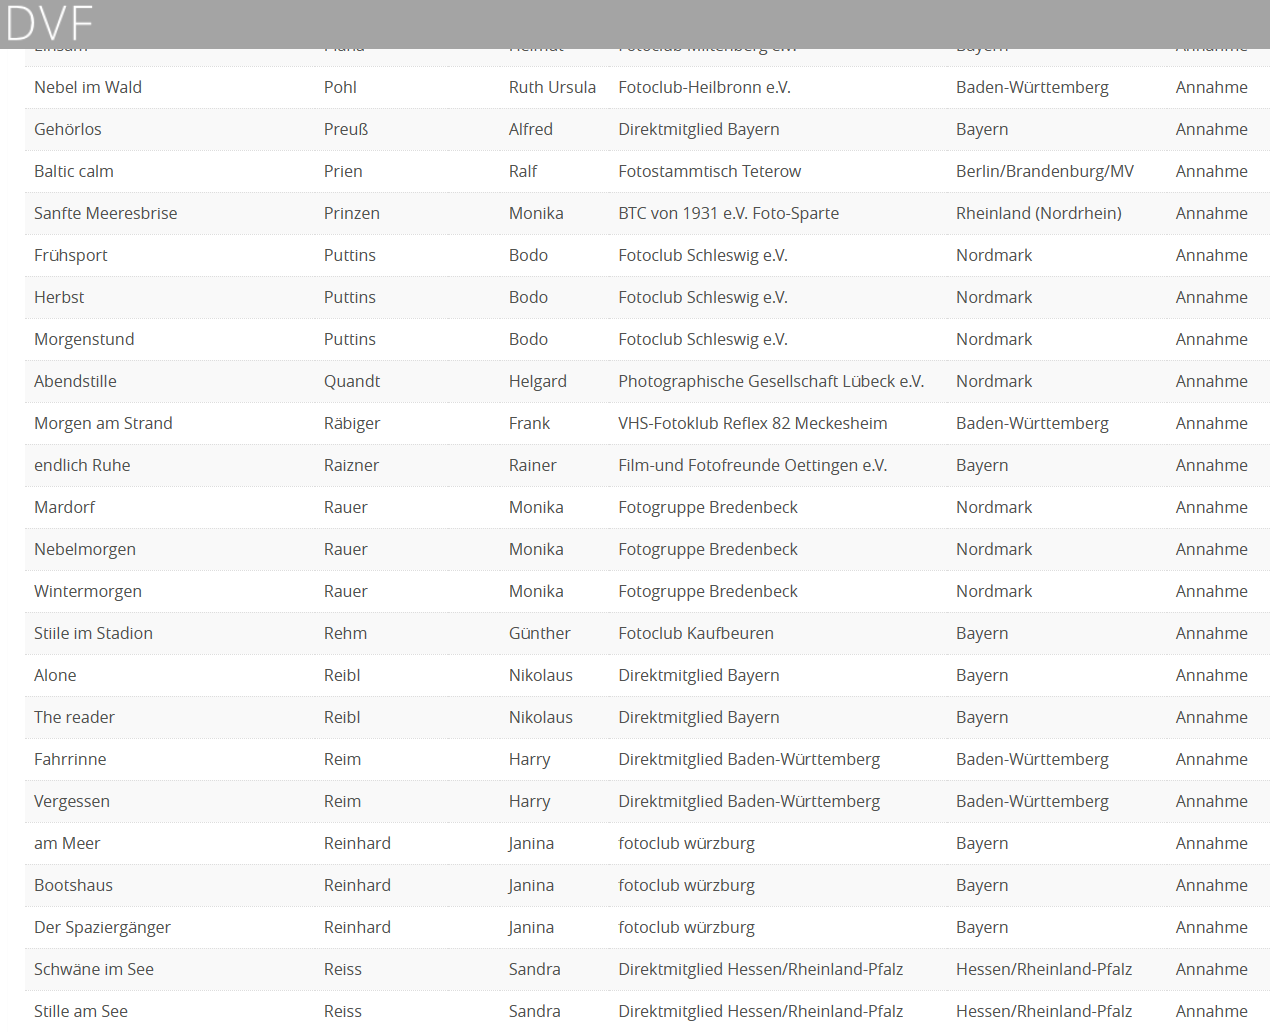Select club 'Fotoclub-Heilbronn e.V.'

pyautogui.click(x=704, y=87)
